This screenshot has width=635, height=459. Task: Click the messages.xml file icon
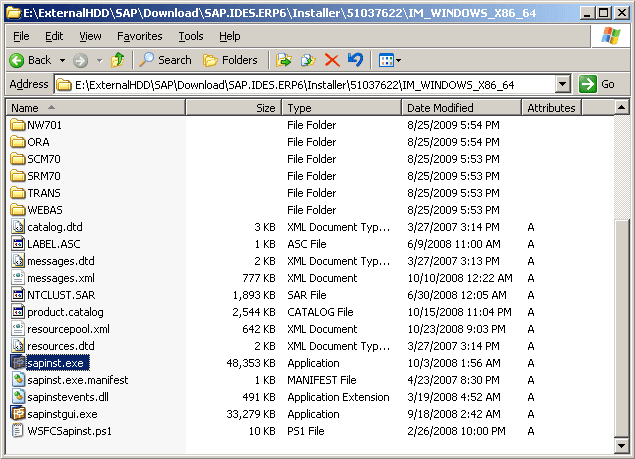tap(17, 278)
